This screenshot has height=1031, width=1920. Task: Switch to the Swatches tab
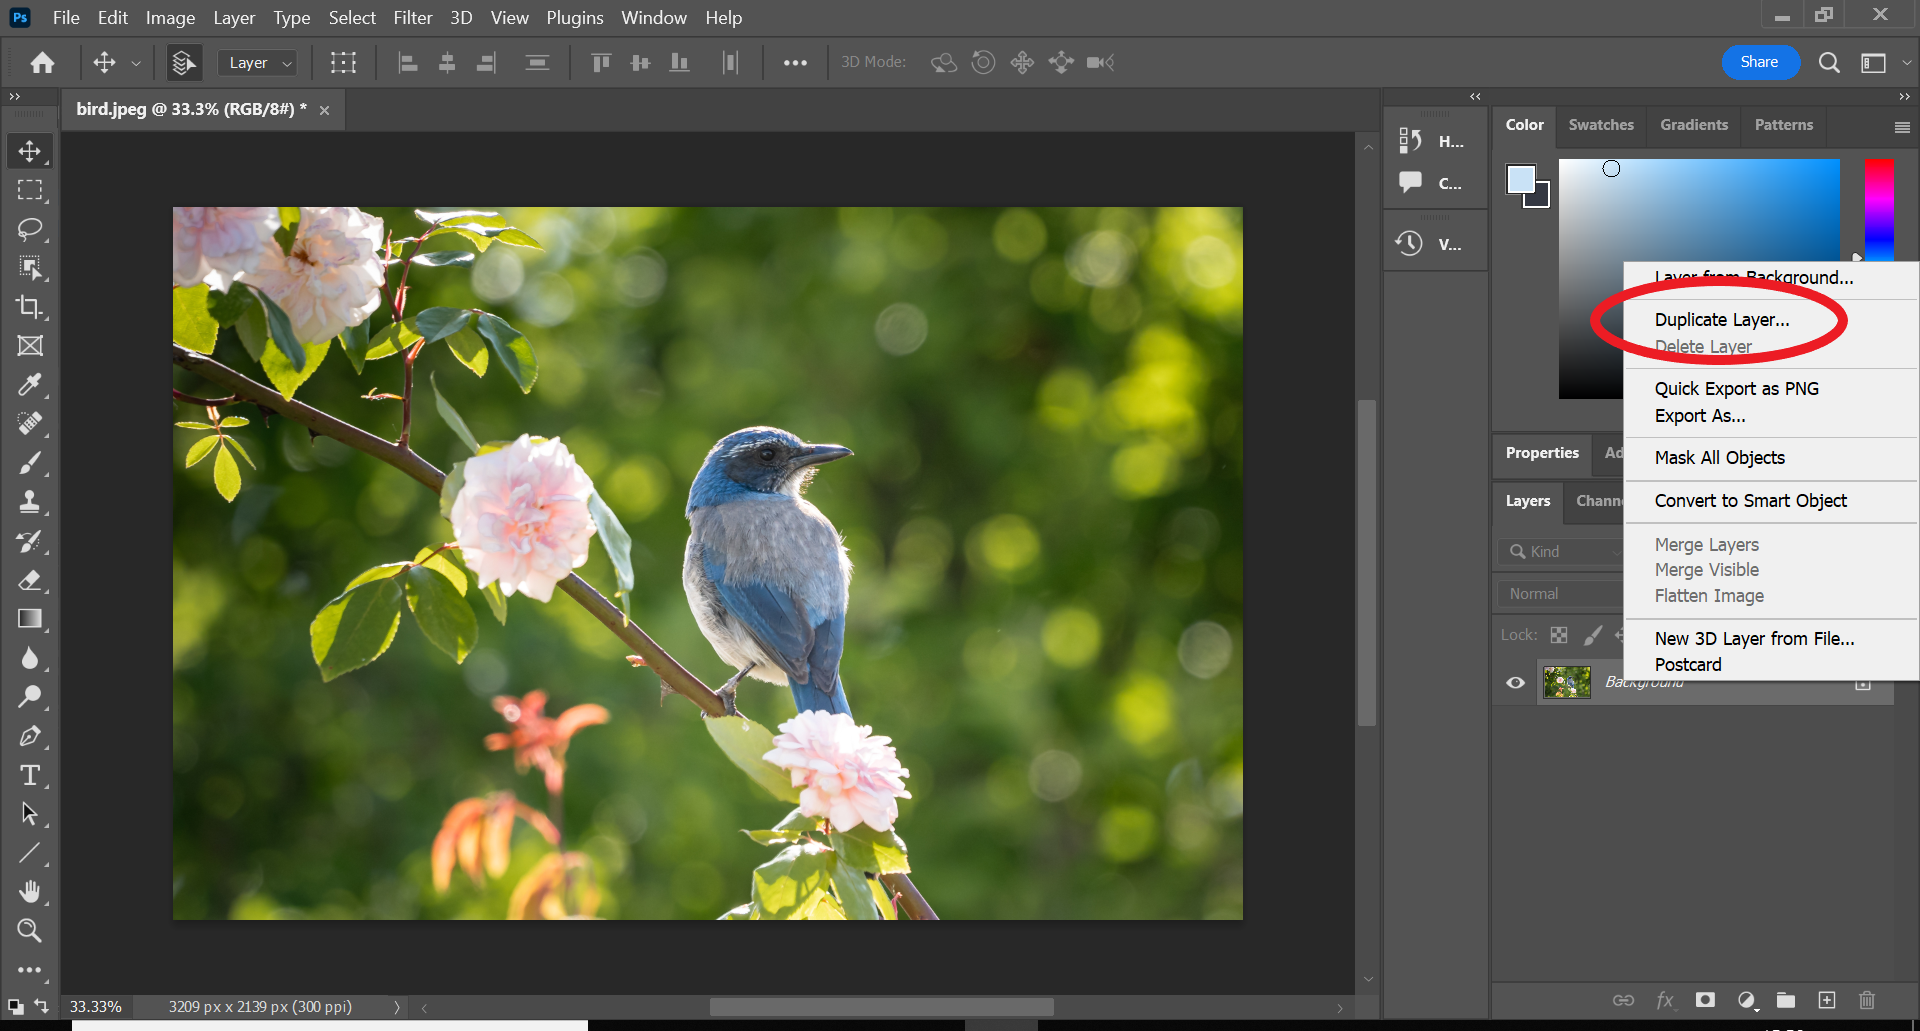click(1601, 125)
